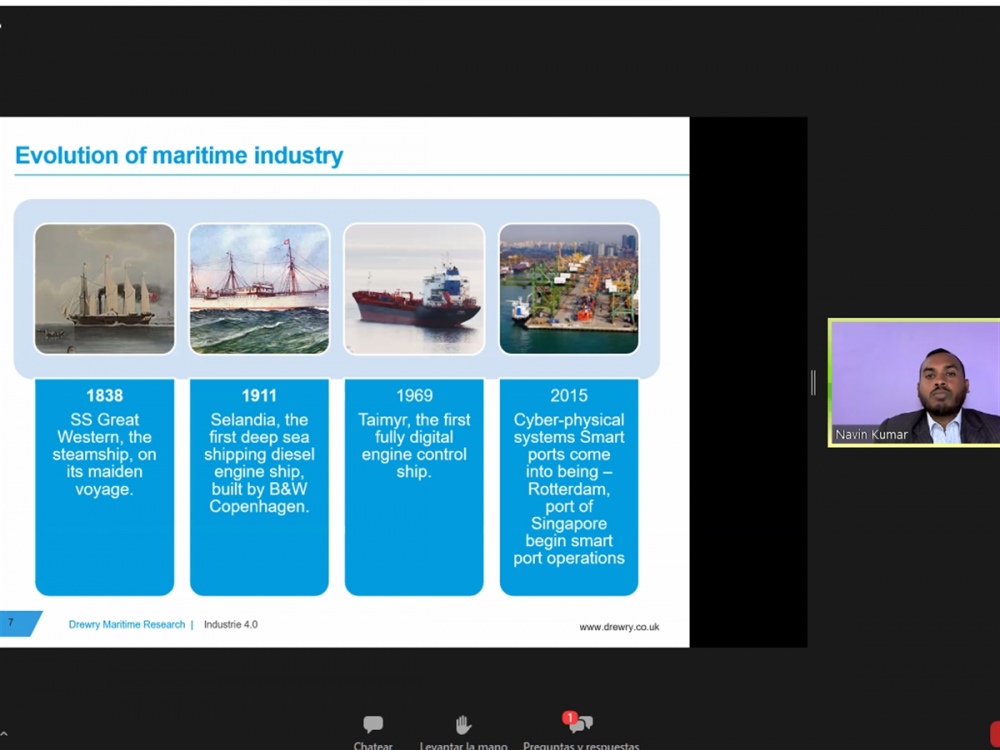This screenshot has width=1000, height=750.
Task: Click the SS Great Western steamship image
Action: coord(105,288)
